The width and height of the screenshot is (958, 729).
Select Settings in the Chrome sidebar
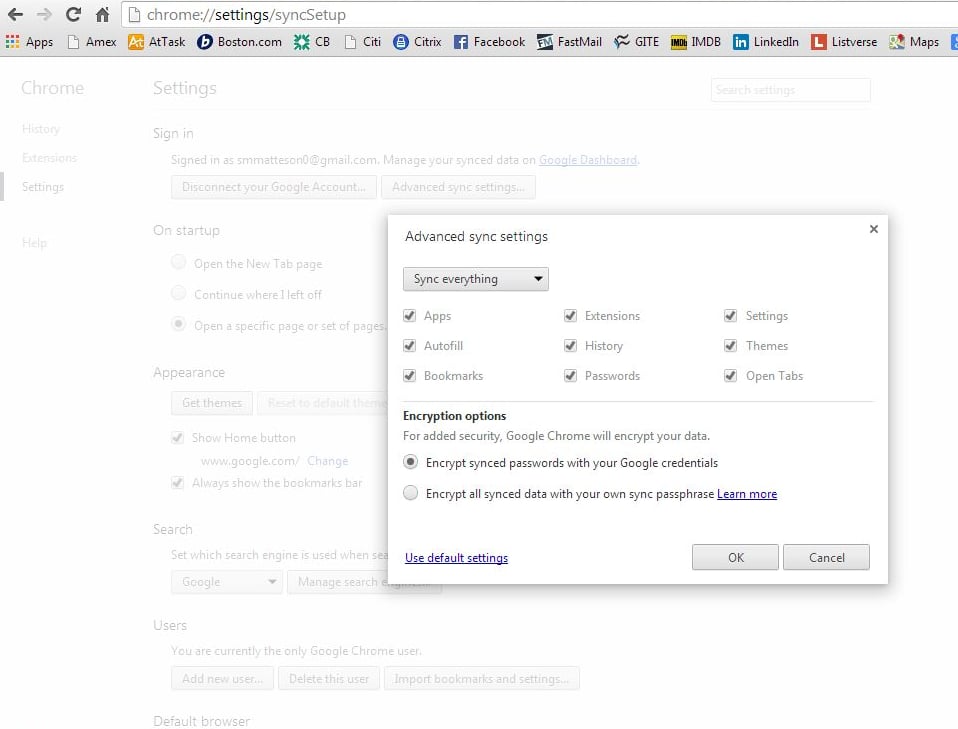pos(43,186)
